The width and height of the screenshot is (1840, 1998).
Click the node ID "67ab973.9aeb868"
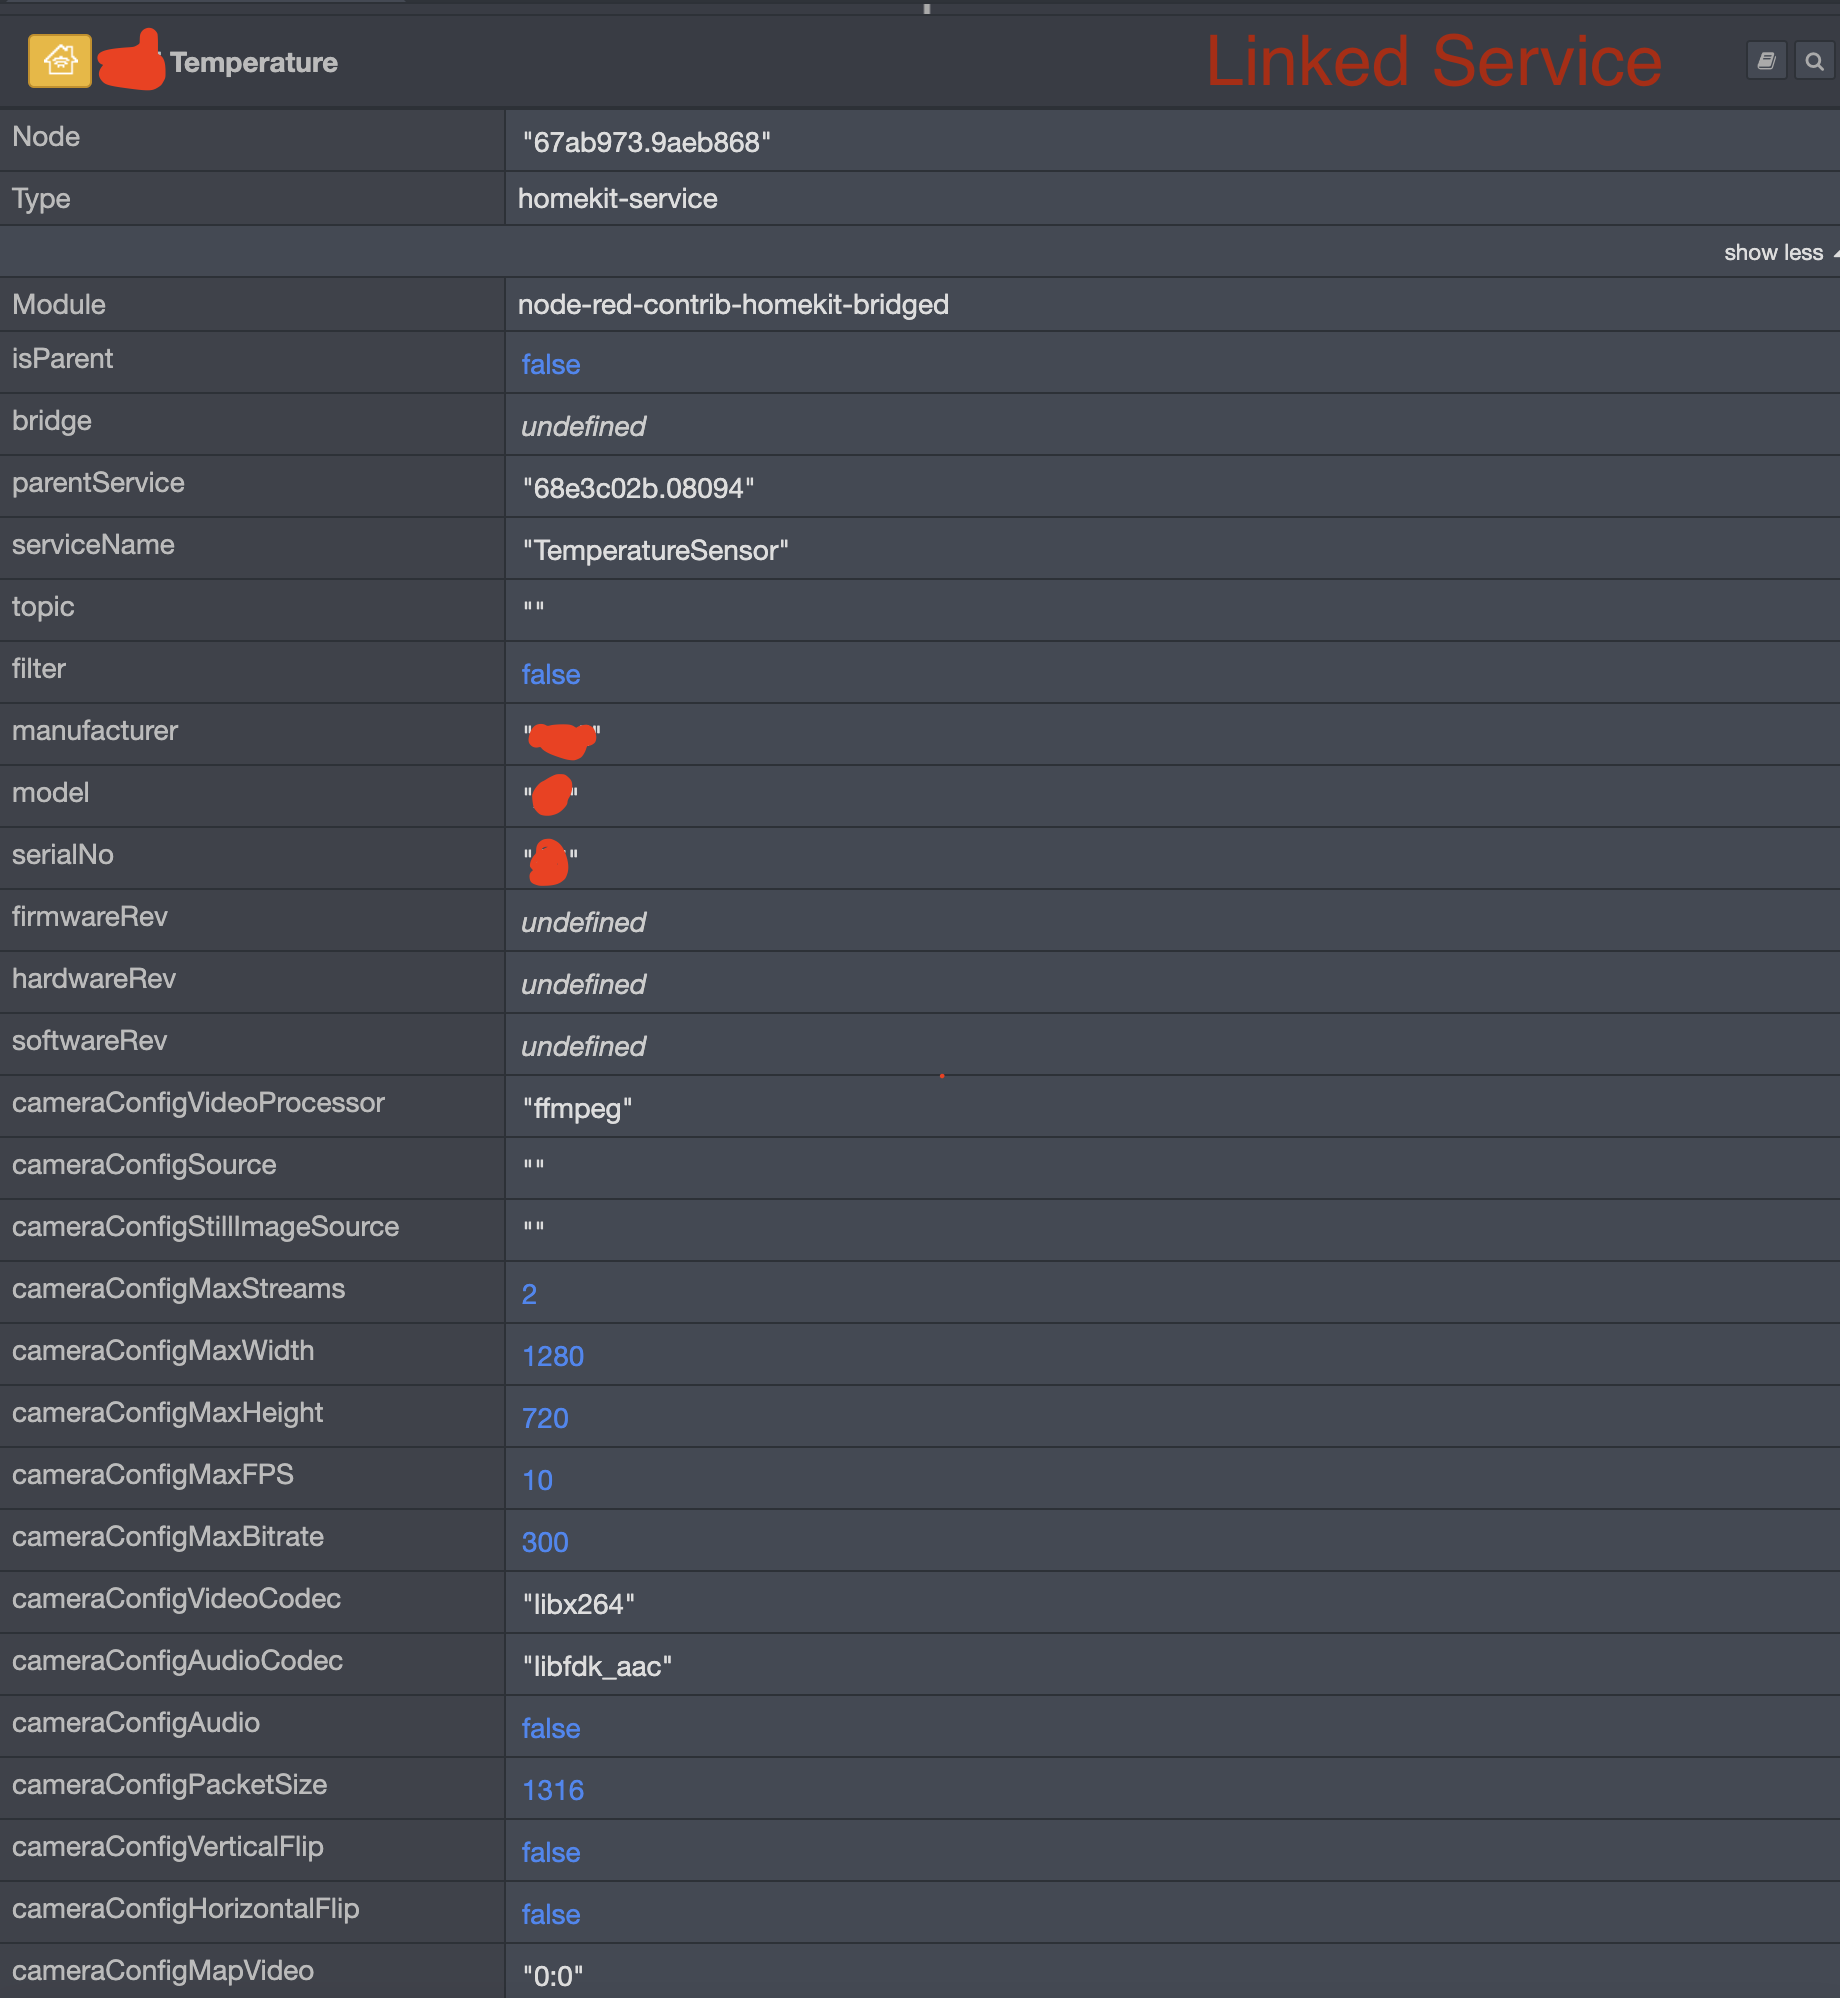coord(647,142)
